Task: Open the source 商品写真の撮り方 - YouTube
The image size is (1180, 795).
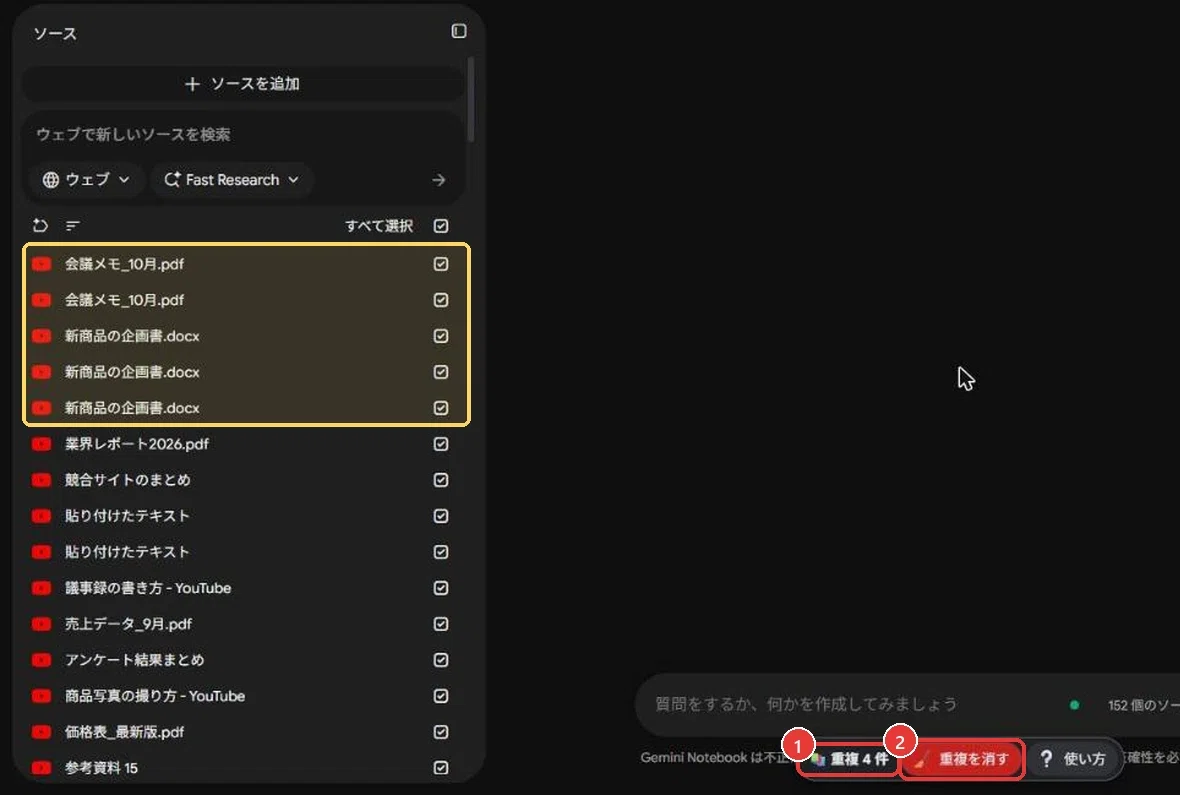Action: click(154, 696)
